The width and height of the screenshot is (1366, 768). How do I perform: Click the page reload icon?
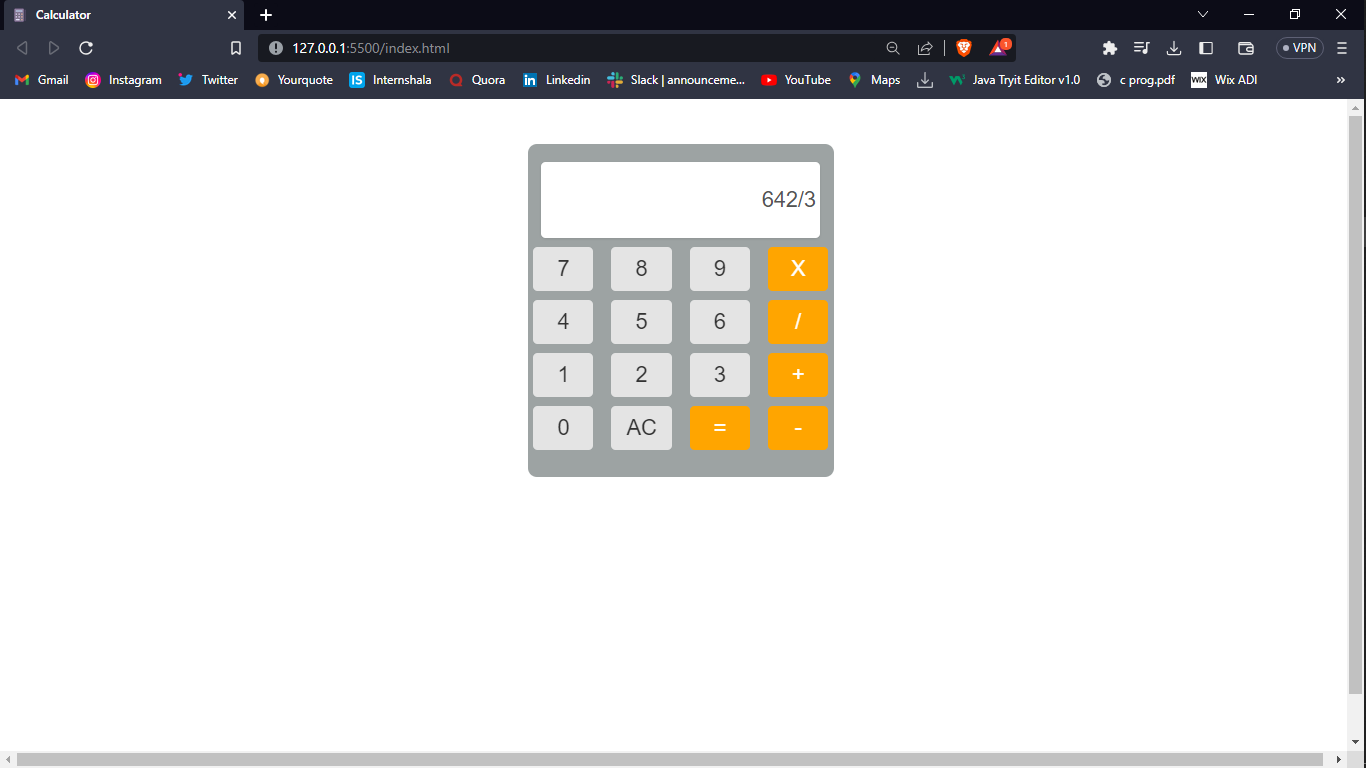(86, 47)
